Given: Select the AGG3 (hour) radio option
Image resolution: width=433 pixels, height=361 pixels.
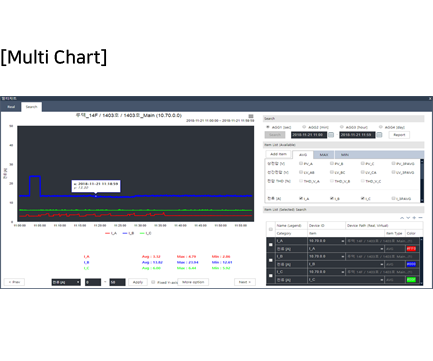Looking at the screenshot, I should click(342, 127).
